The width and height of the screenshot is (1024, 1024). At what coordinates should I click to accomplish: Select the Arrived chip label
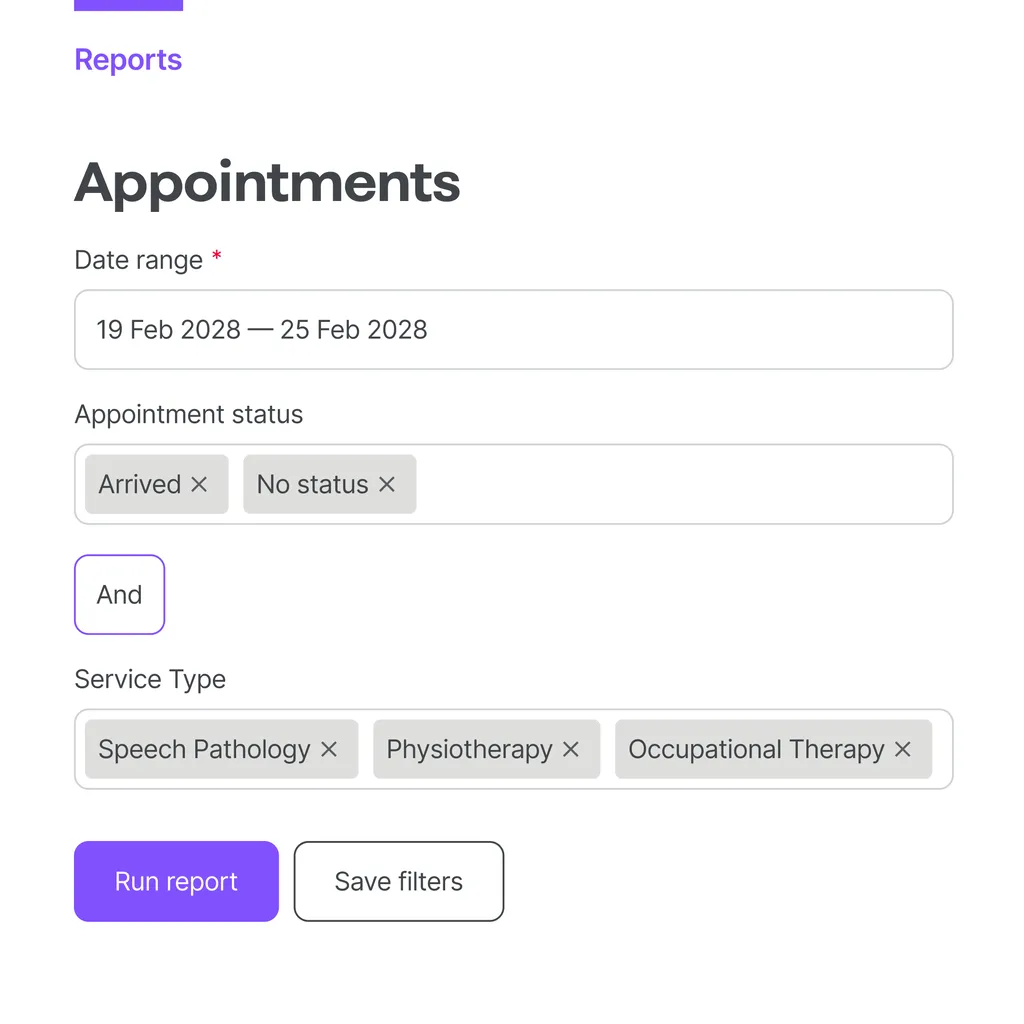(140, 485)
